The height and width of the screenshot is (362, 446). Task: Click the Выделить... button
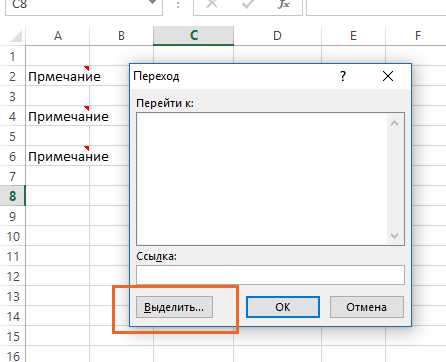click(174, 307)
